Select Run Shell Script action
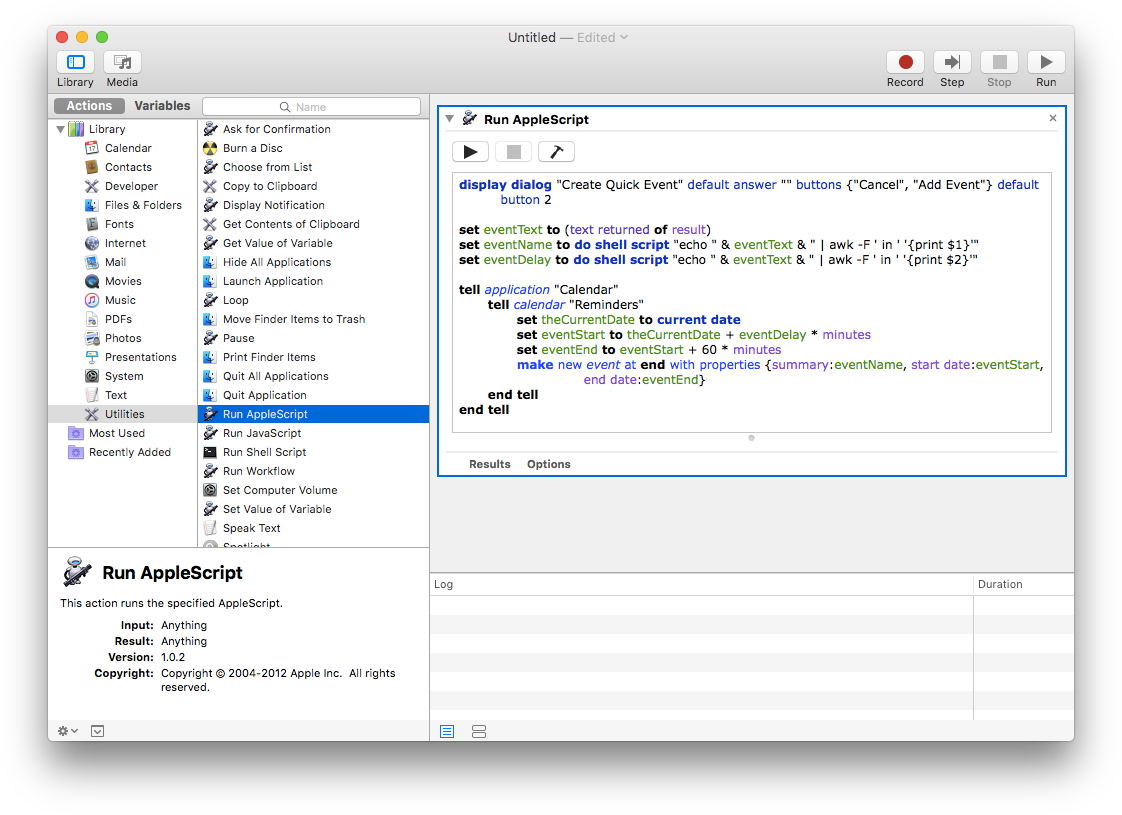 [264, 452]
